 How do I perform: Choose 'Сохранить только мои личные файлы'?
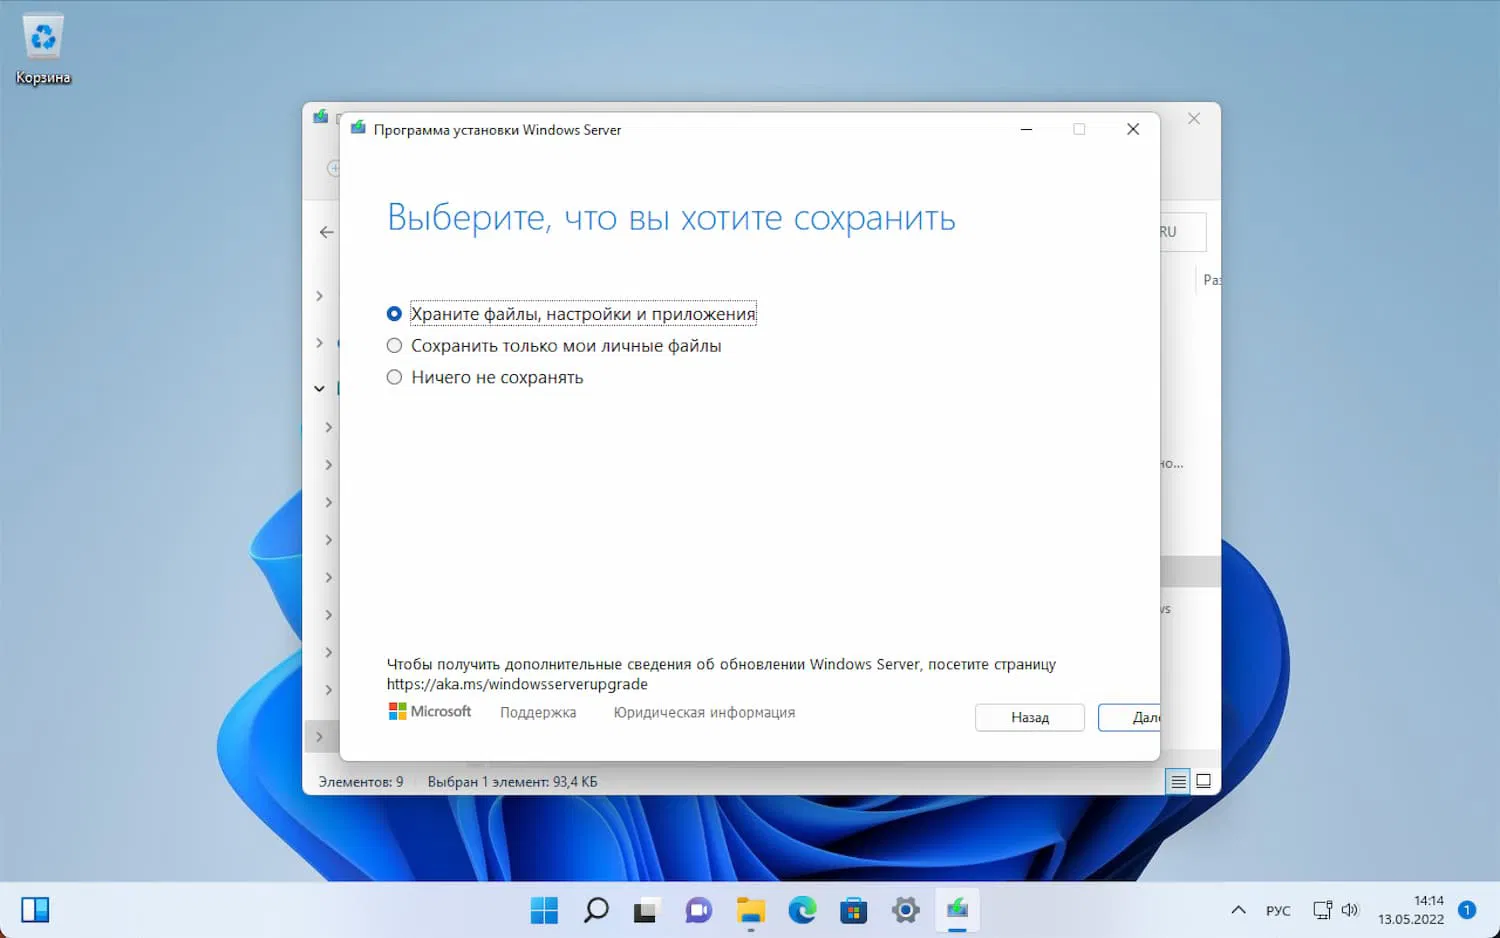tap(554, 346)
